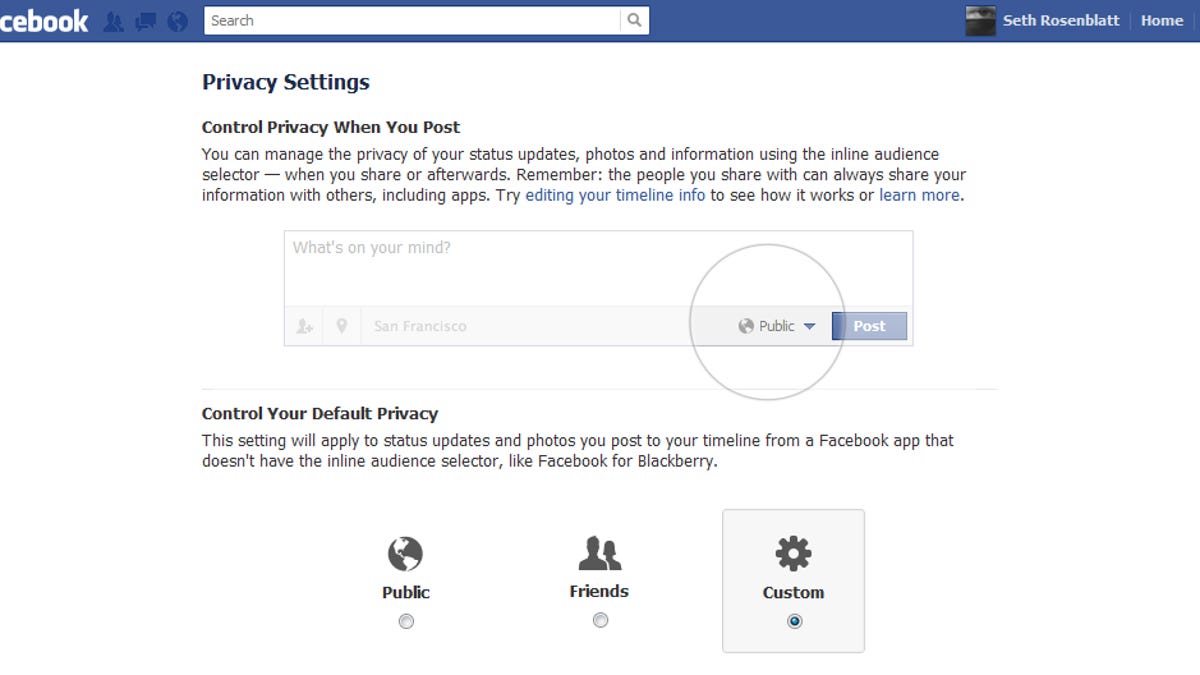1200x675 pixels.
Task: Select the Custom radio button
Action: tap(794, 621)
